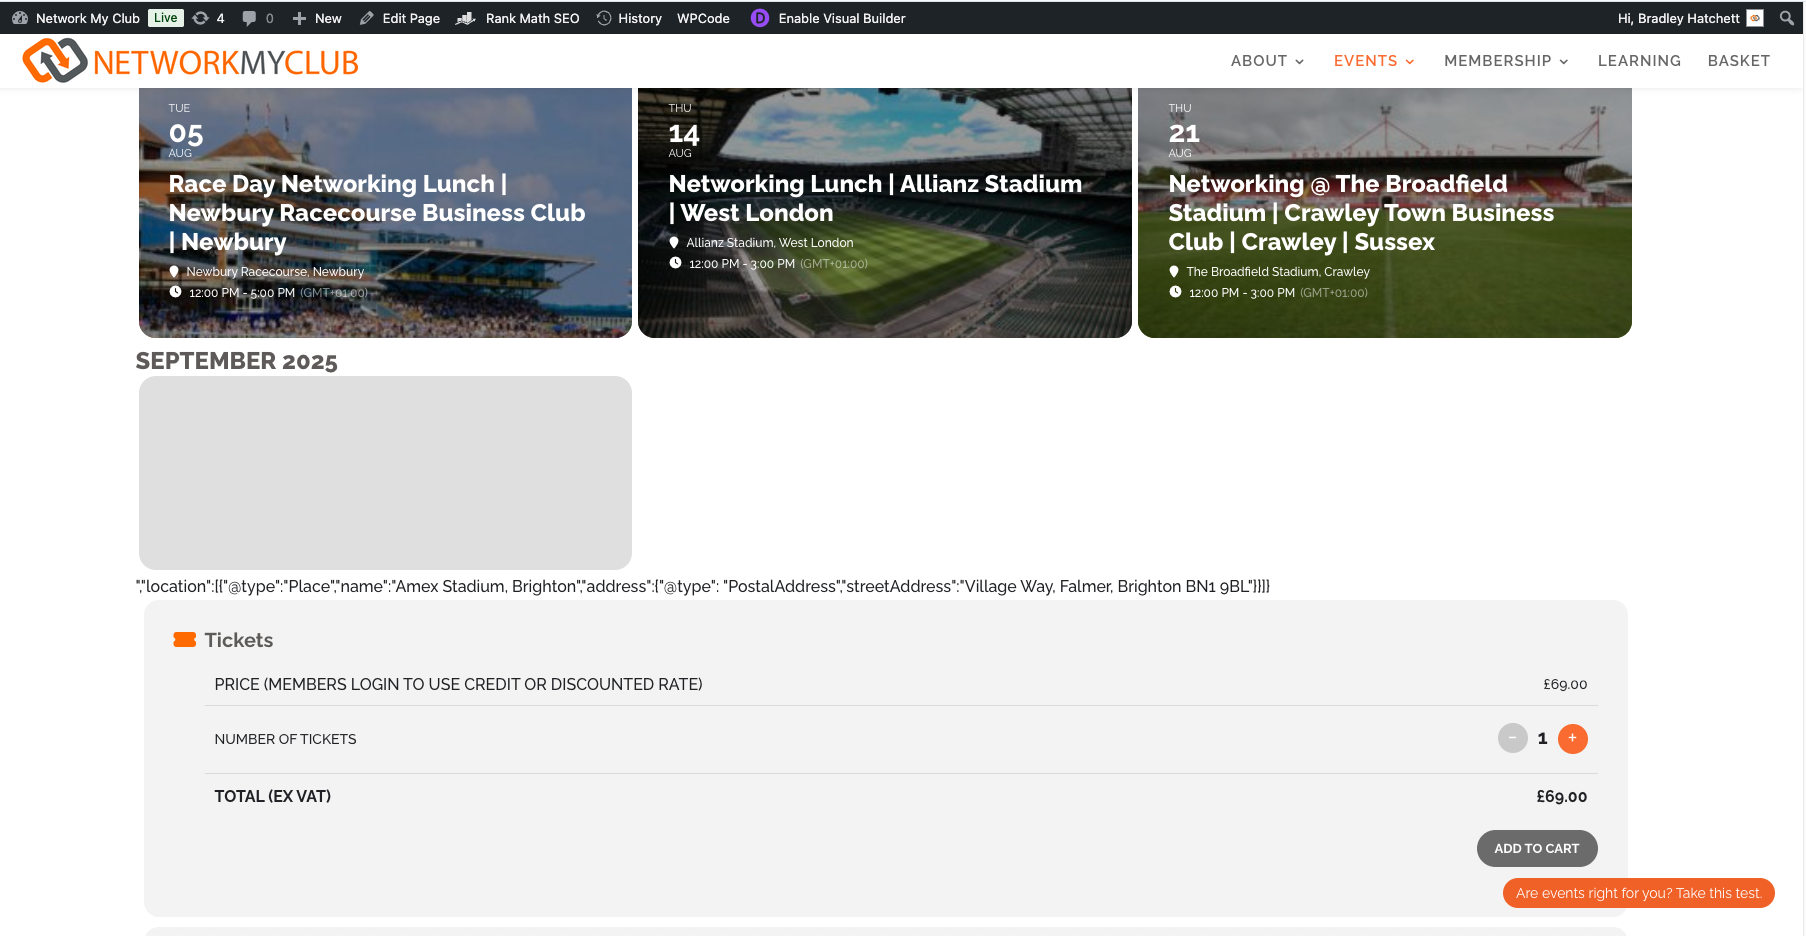Click the location pin by Allianz Stadium
This screenshot has height=936, width=1806.
(x=674, y=242)
